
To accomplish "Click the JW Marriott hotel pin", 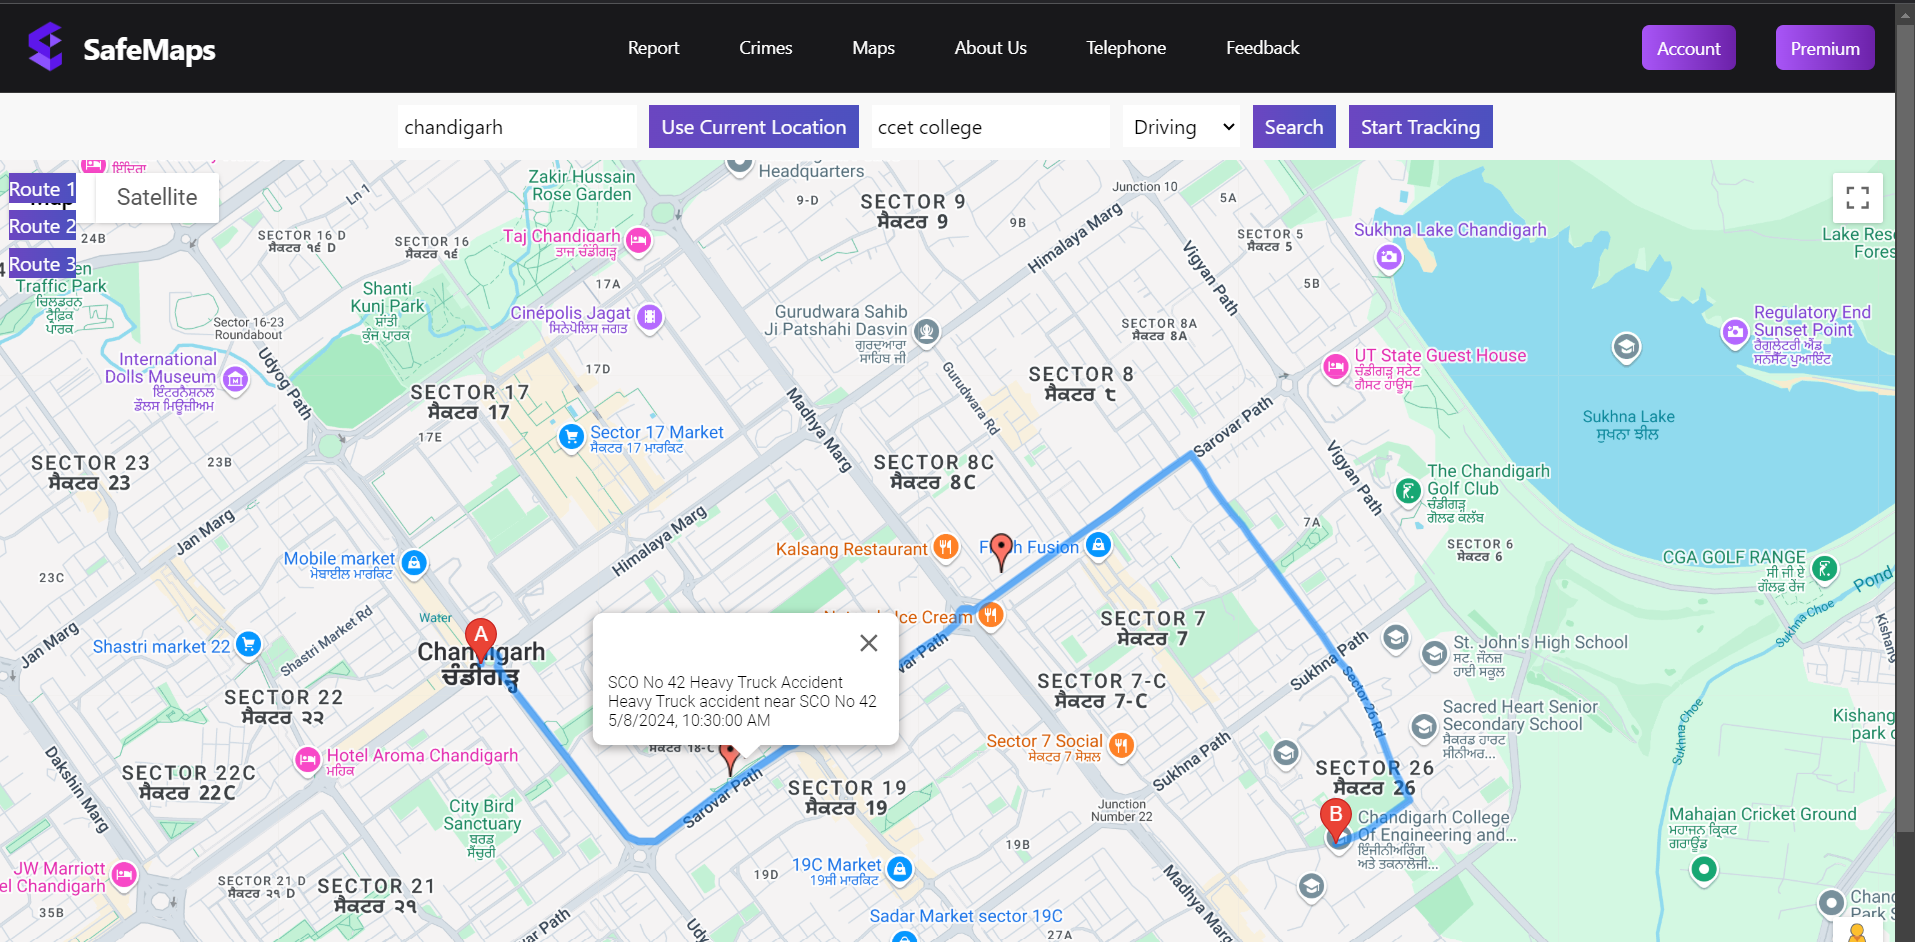I will (124, 875).
